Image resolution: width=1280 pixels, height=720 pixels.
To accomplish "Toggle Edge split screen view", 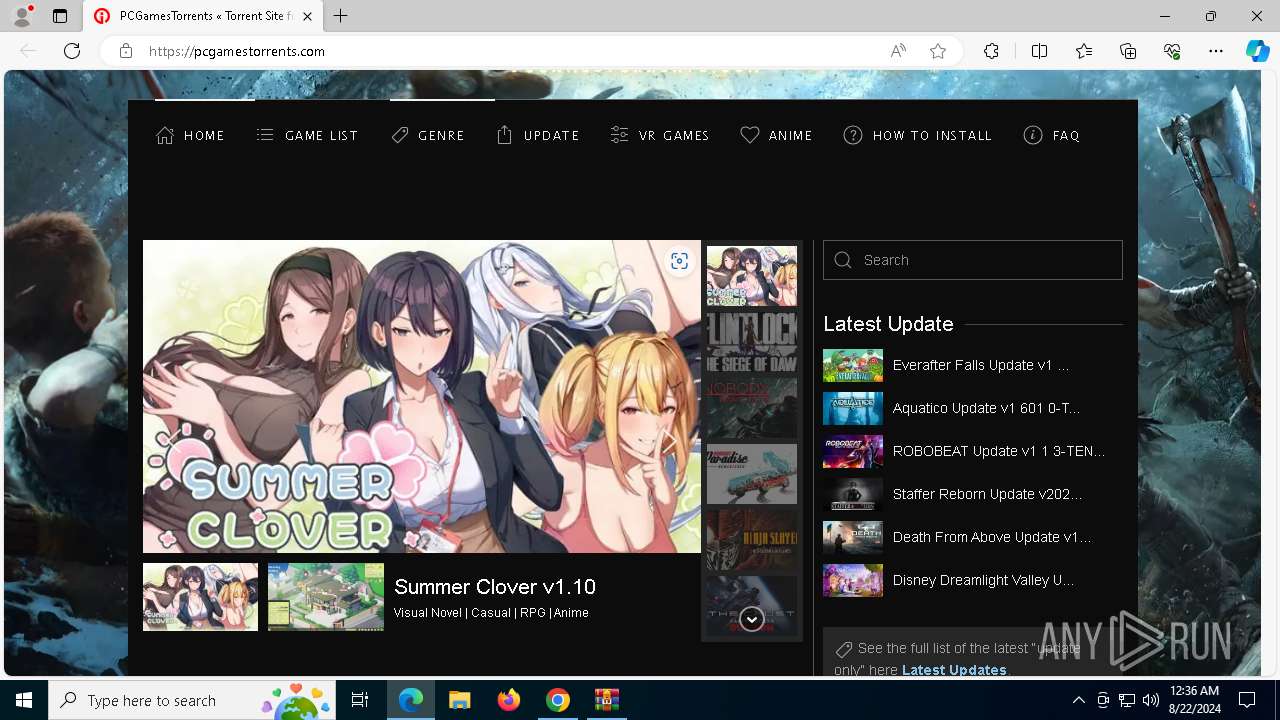I will (1039, 51).
